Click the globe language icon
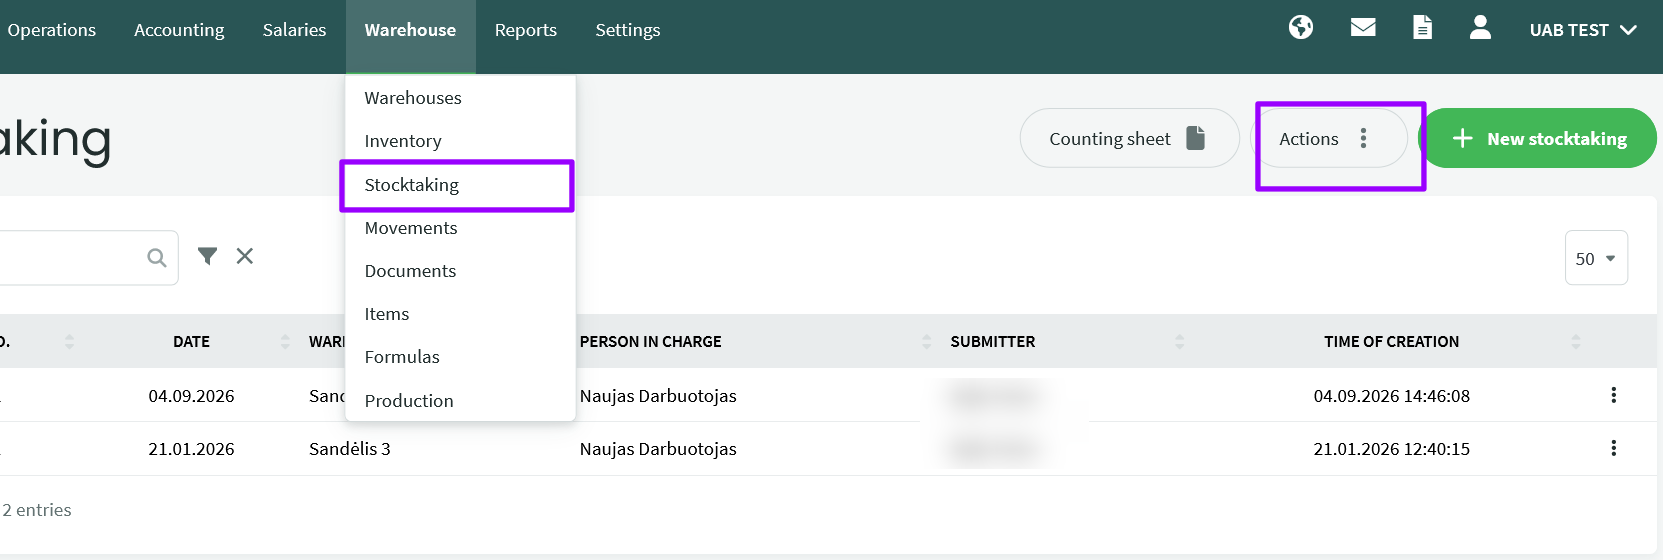 (x=1301, y=28)
